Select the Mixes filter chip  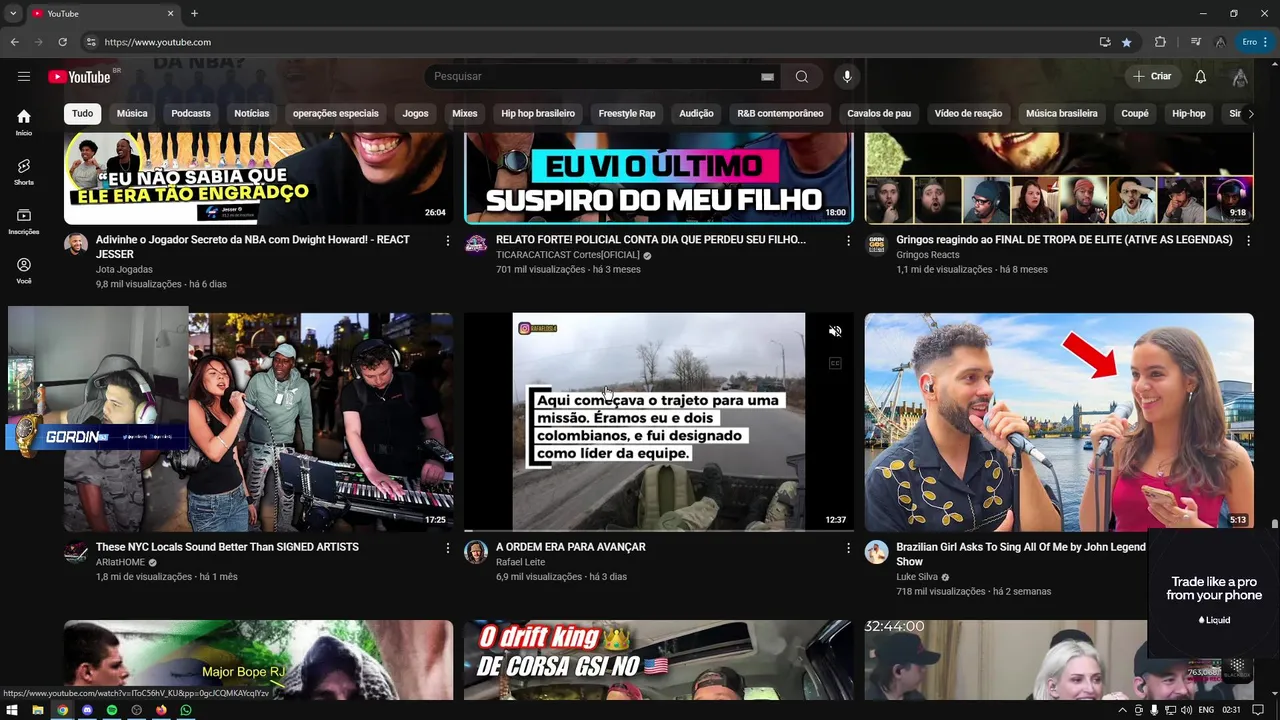(465, 114)
